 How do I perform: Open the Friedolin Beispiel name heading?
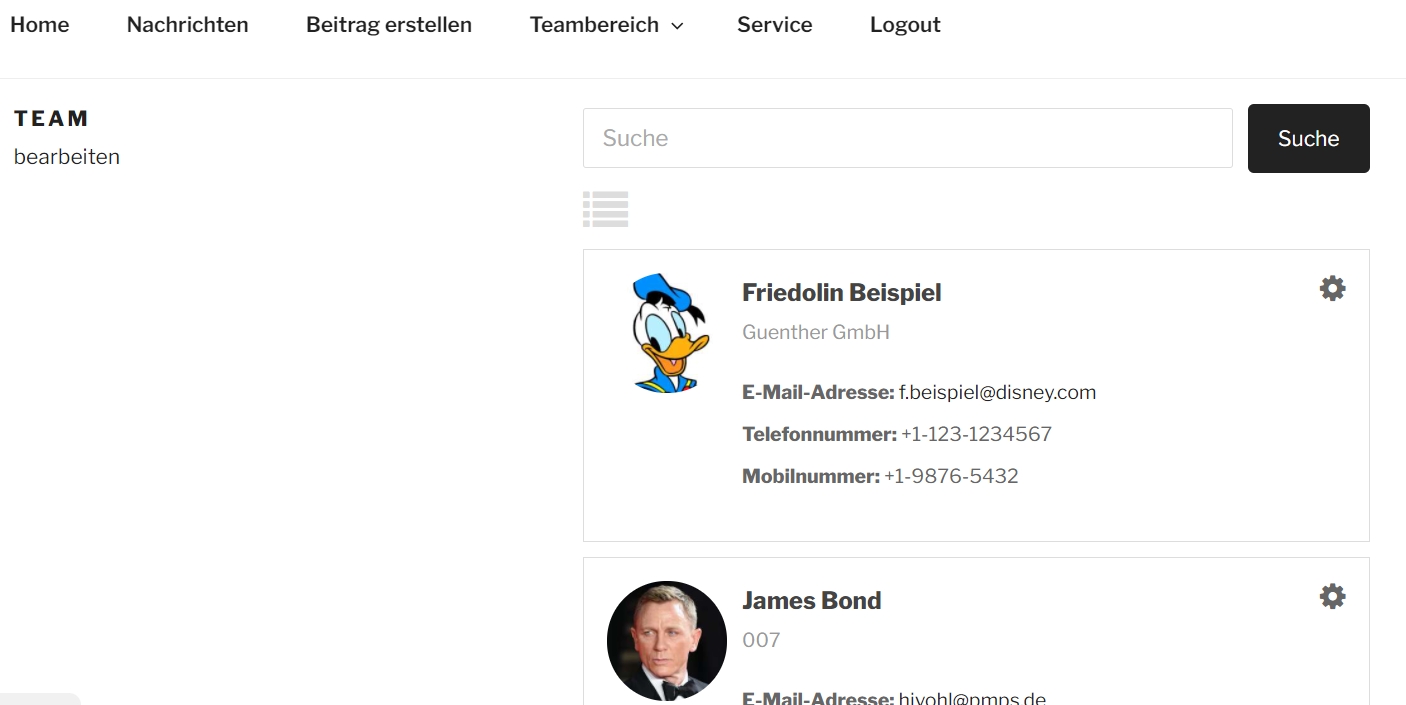[x=841, y=293]
